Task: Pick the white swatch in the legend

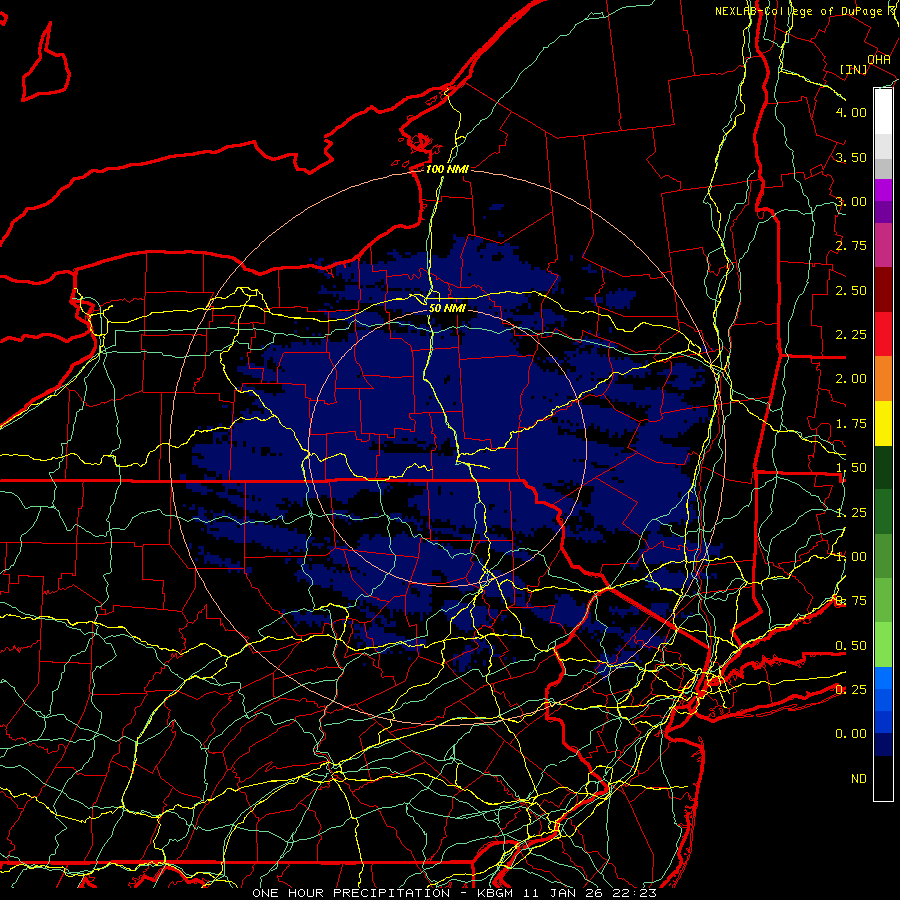Action: click(883, 112)
